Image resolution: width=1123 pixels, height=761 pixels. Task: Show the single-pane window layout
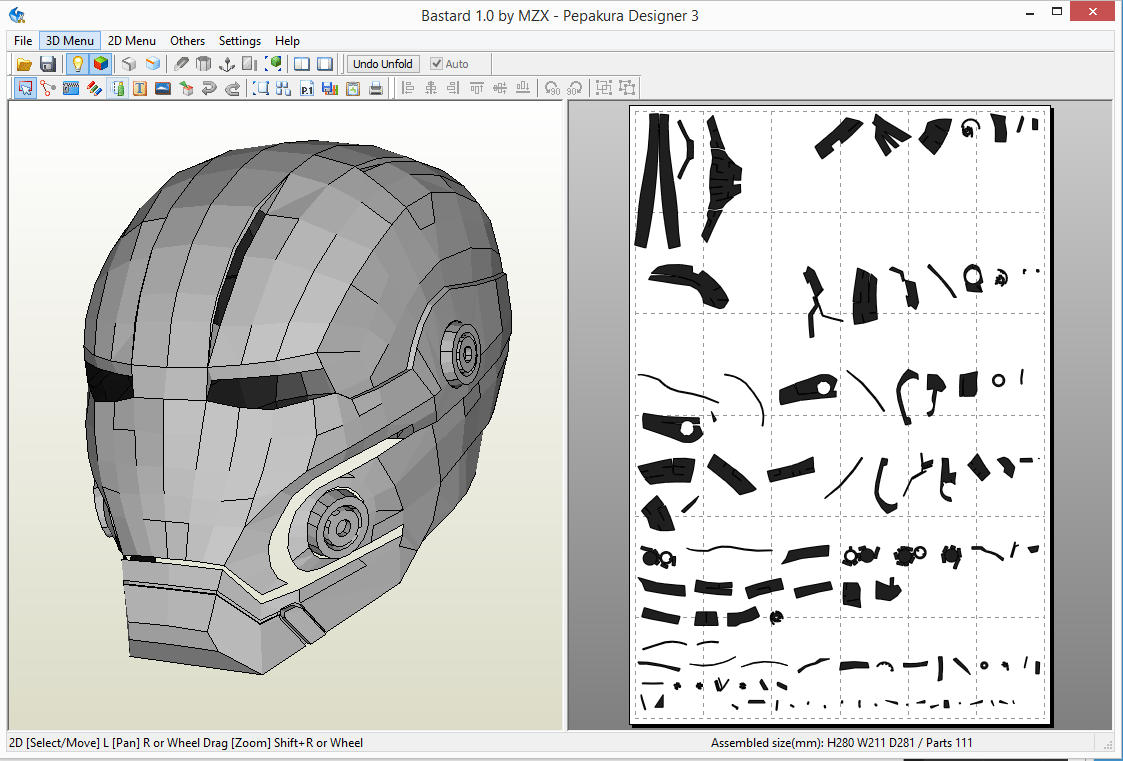pyautogui.click(x=325, y=64)
